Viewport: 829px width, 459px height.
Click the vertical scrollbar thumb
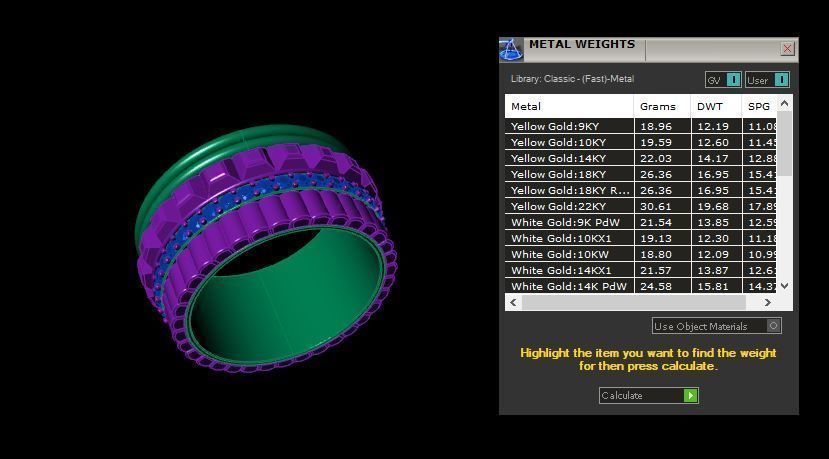coord(785,143)
